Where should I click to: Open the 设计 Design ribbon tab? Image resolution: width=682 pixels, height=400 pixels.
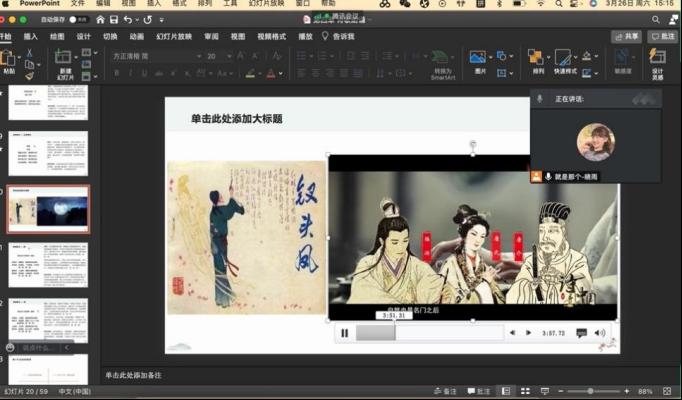point(84,37)
